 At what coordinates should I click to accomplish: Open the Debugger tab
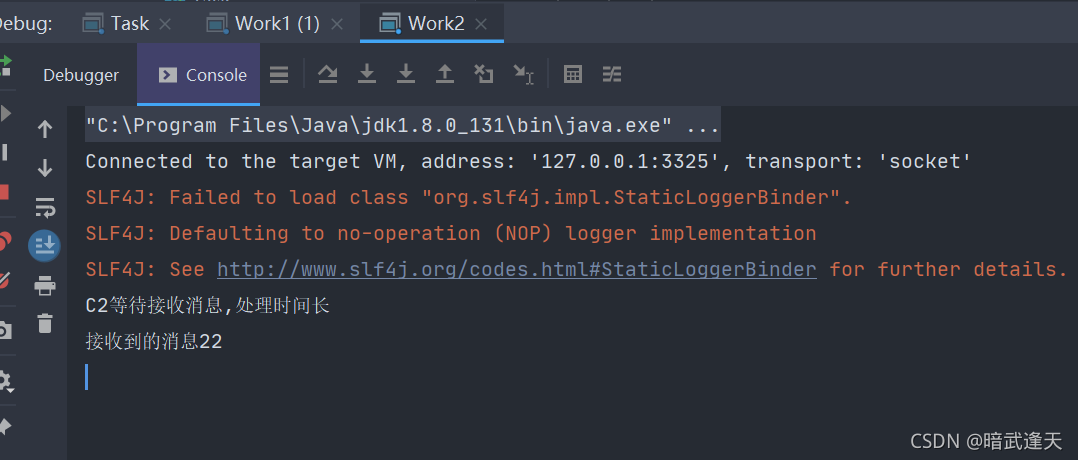tap(81, 75)
